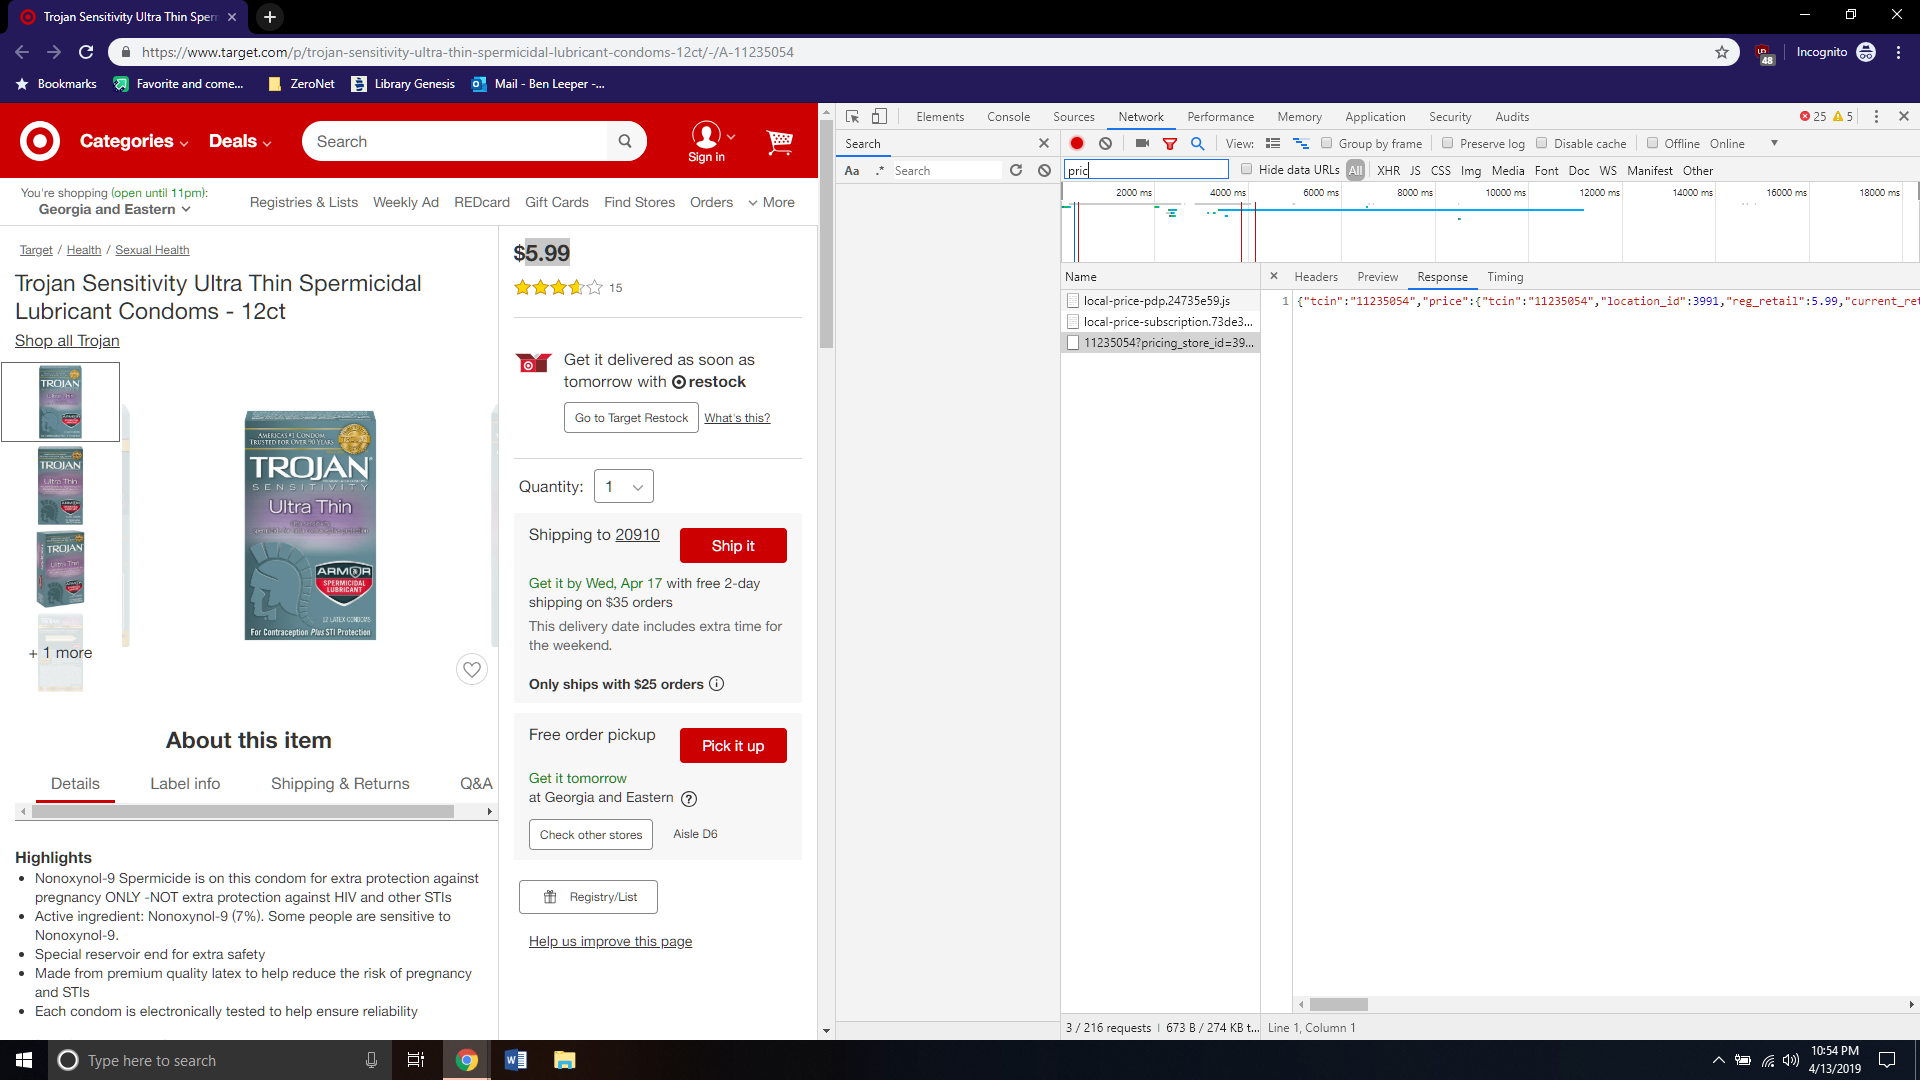Open the Console panel tab
The height and width of the screenshot is (1080, 1920).
pos(1008,117)
